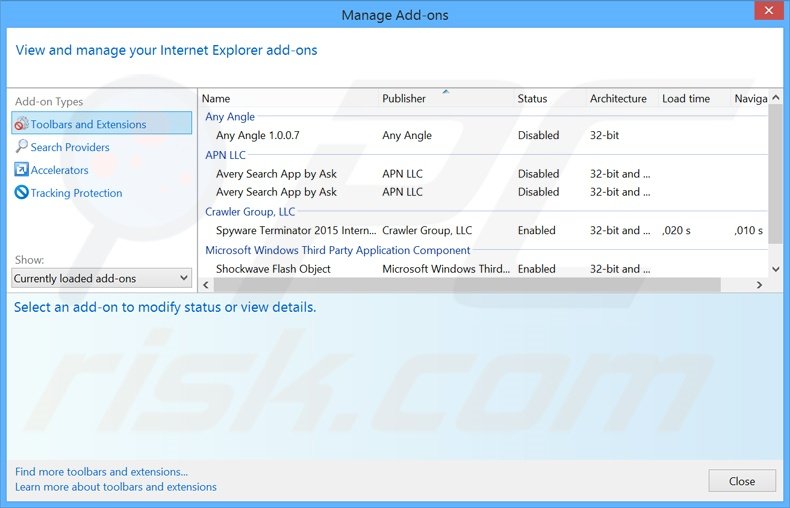Select Toolbars and Extensions add-on type
This screenshot has width=790, height=508.
pos(102,123)
